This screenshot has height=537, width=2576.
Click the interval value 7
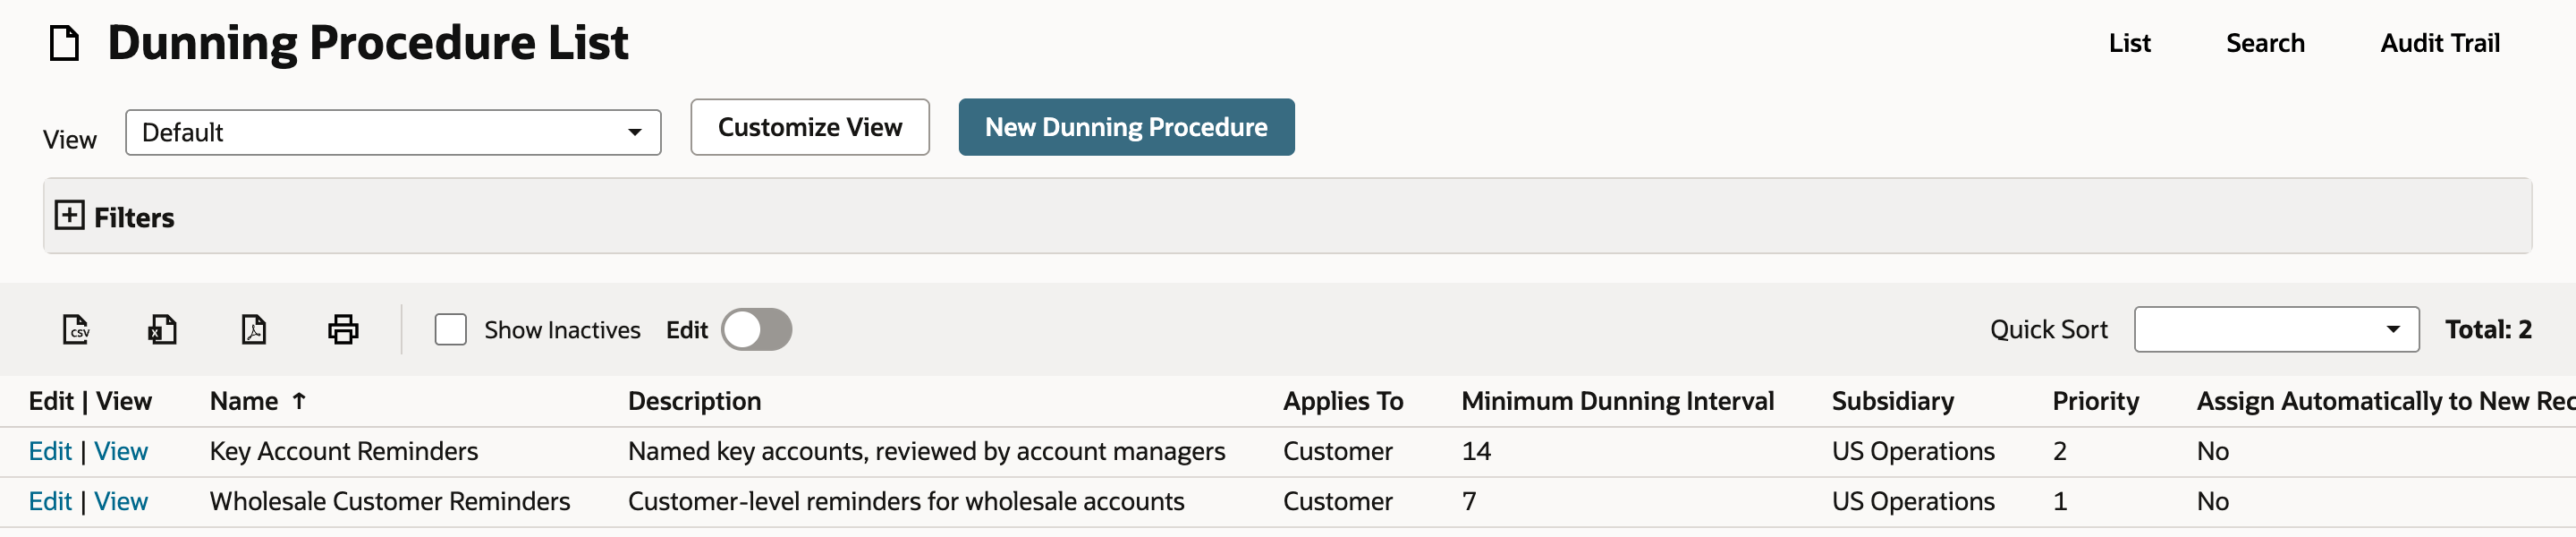(1469, 501)
